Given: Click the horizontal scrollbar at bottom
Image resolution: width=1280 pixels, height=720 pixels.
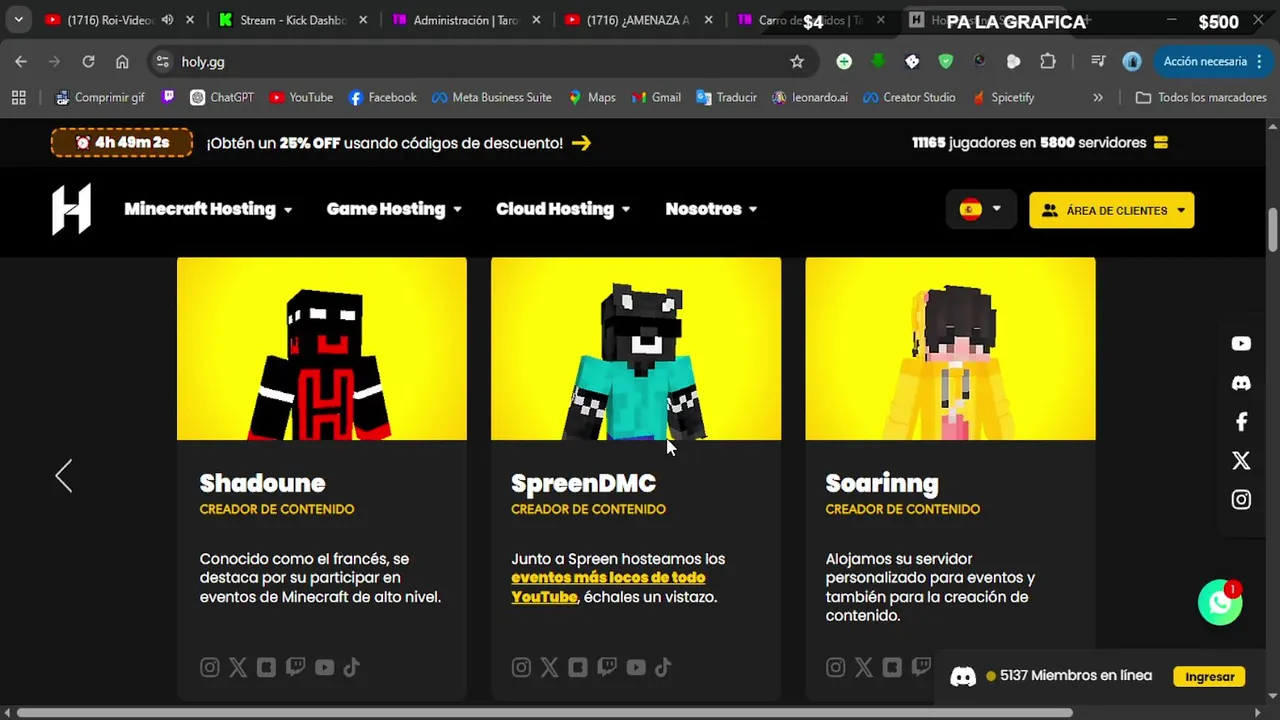Looking at the screenshot, I should (x=545, y=713).
